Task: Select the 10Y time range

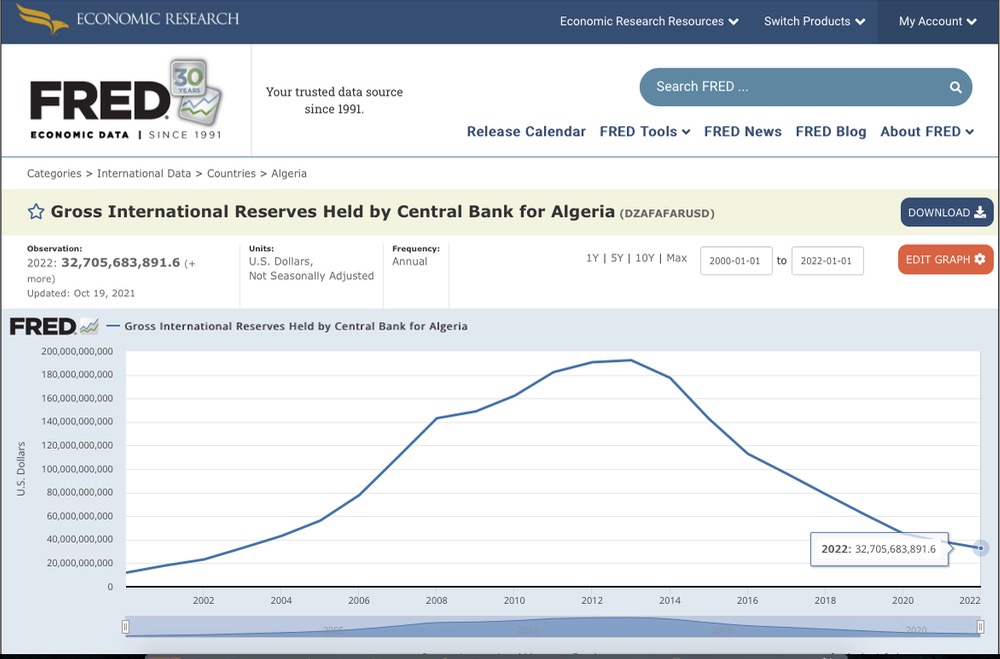Action: coord(645,258)
